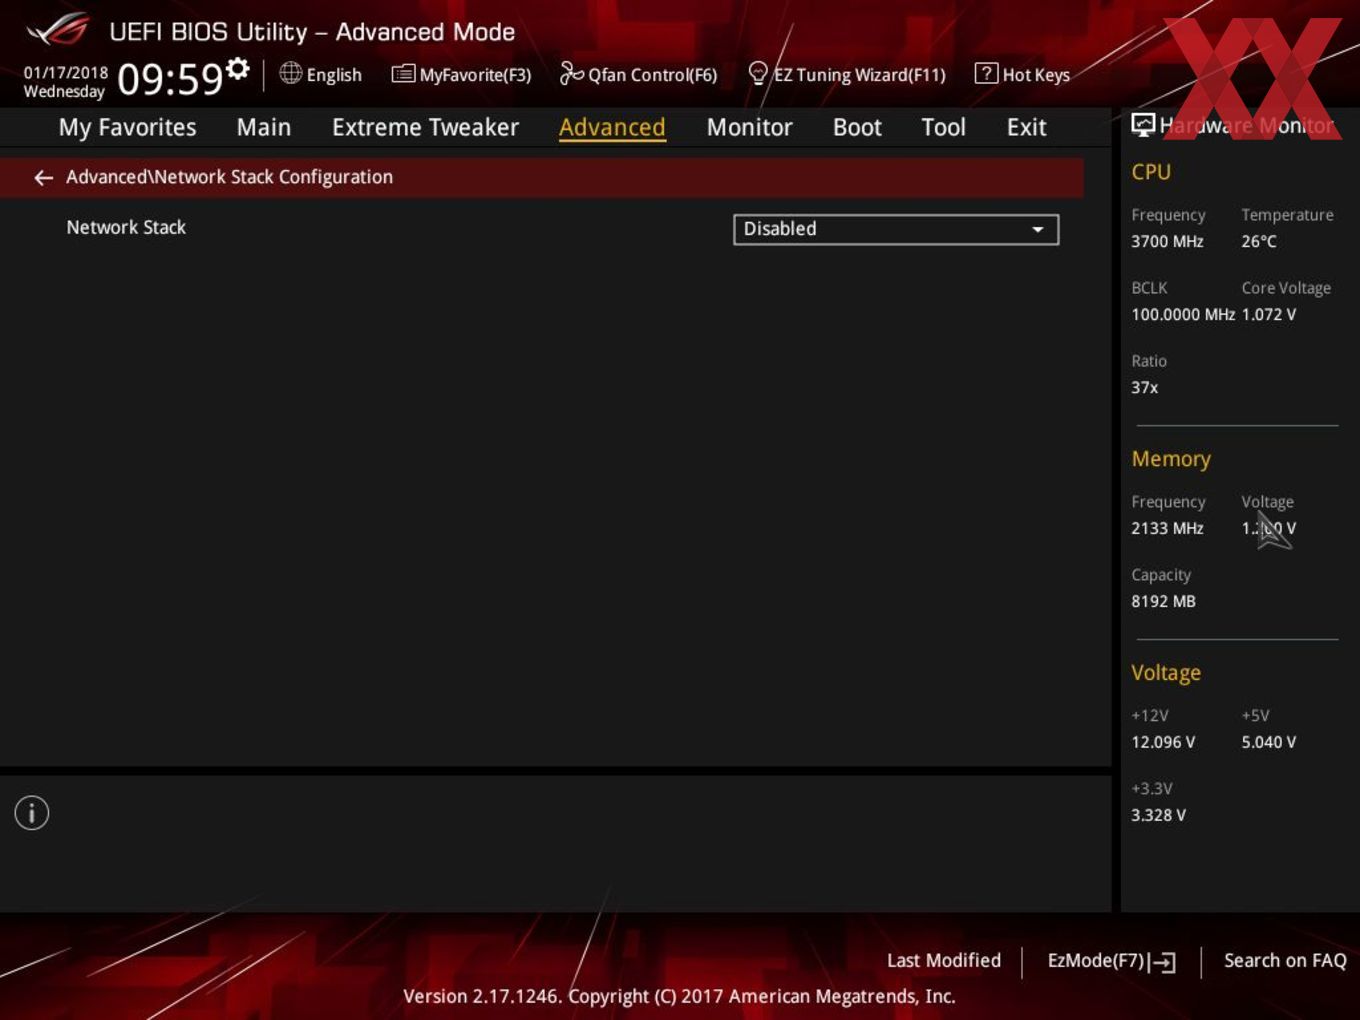Switch to EzMode(F7)
The height and width of the screenshot is (1020, 1360).
(1111, 961)
